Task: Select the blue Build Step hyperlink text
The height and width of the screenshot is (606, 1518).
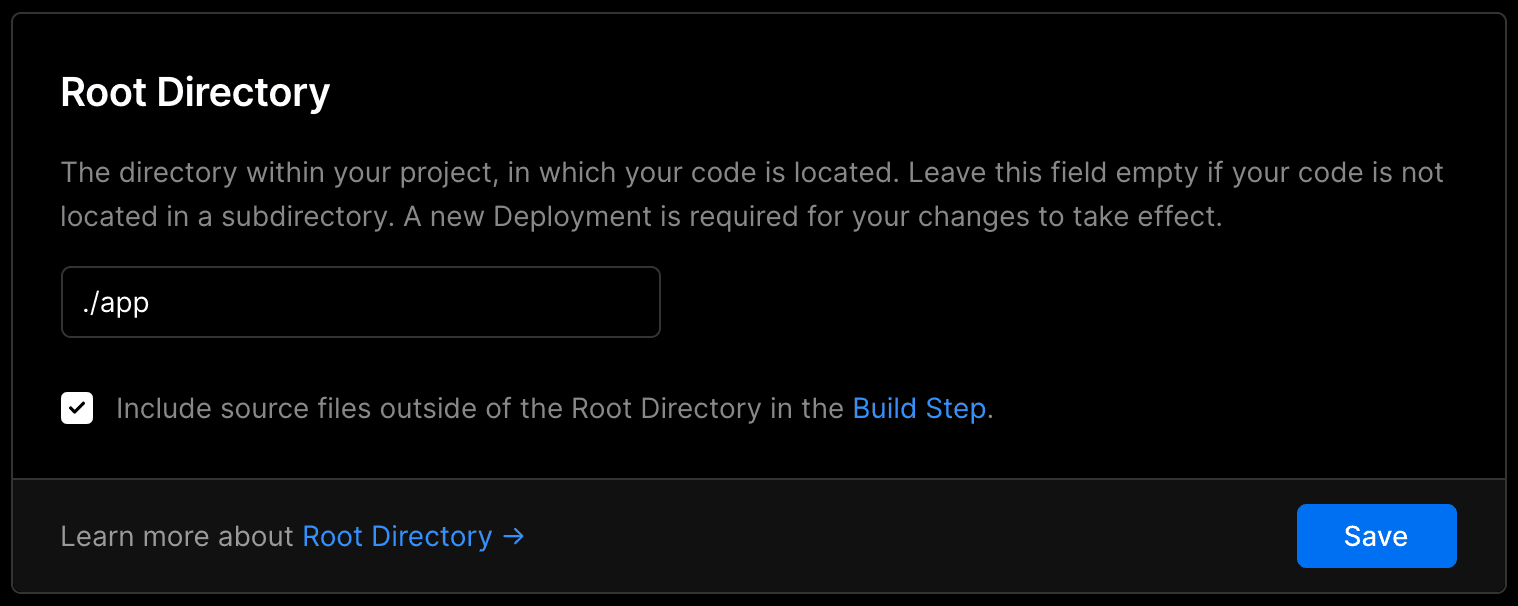Action: click(919, 409)
